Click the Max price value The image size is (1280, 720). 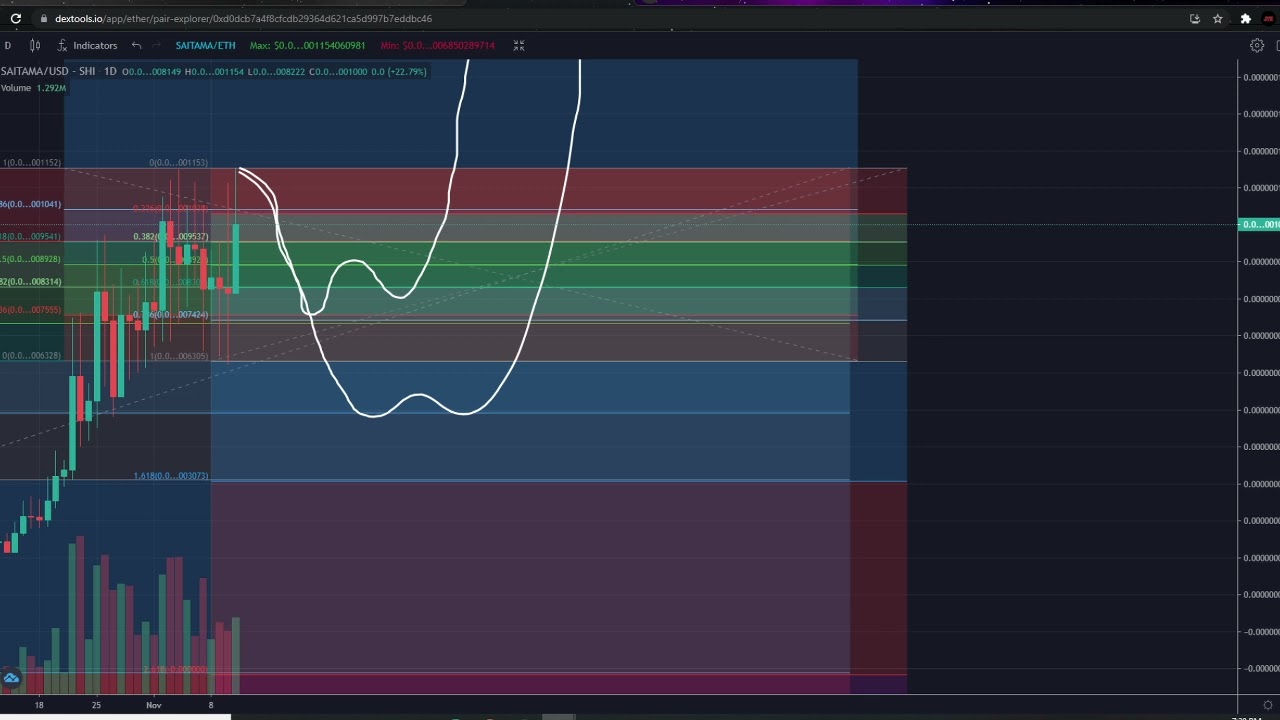coord(307,45)
